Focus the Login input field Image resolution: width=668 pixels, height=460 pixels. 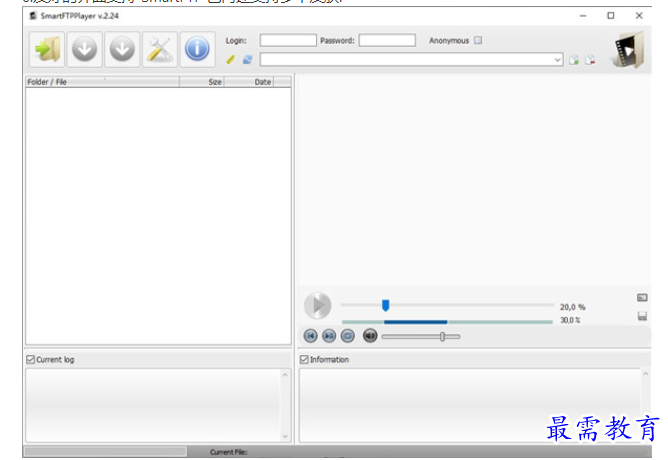click(288, 40)
